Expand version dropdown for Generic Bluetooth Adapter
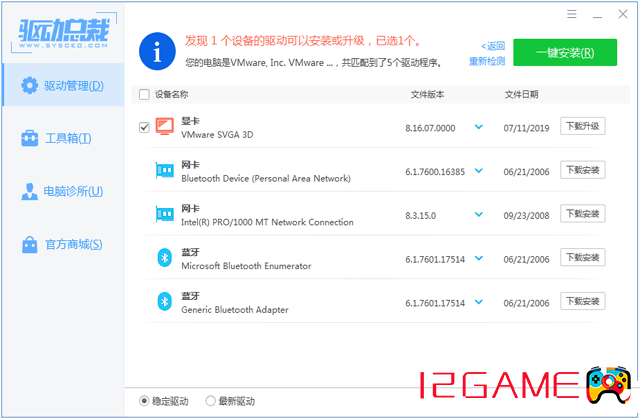This screenshot has width=640, height=419. pyautogui.click(x=479, y=302)
